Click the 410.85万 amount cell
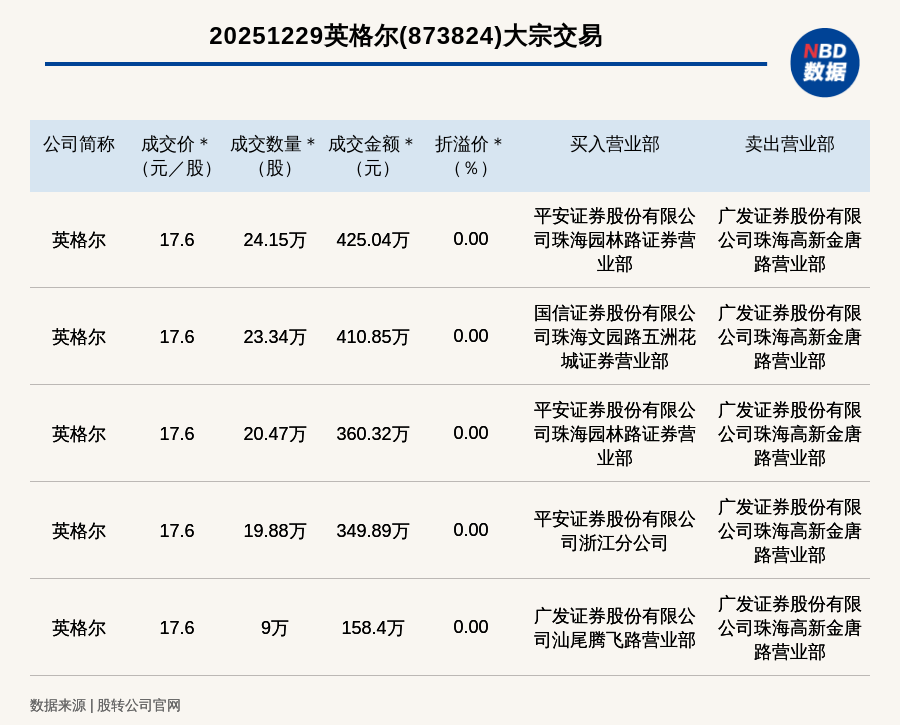Viewport: 900px width, 725px height. click(x=372, y=337)
